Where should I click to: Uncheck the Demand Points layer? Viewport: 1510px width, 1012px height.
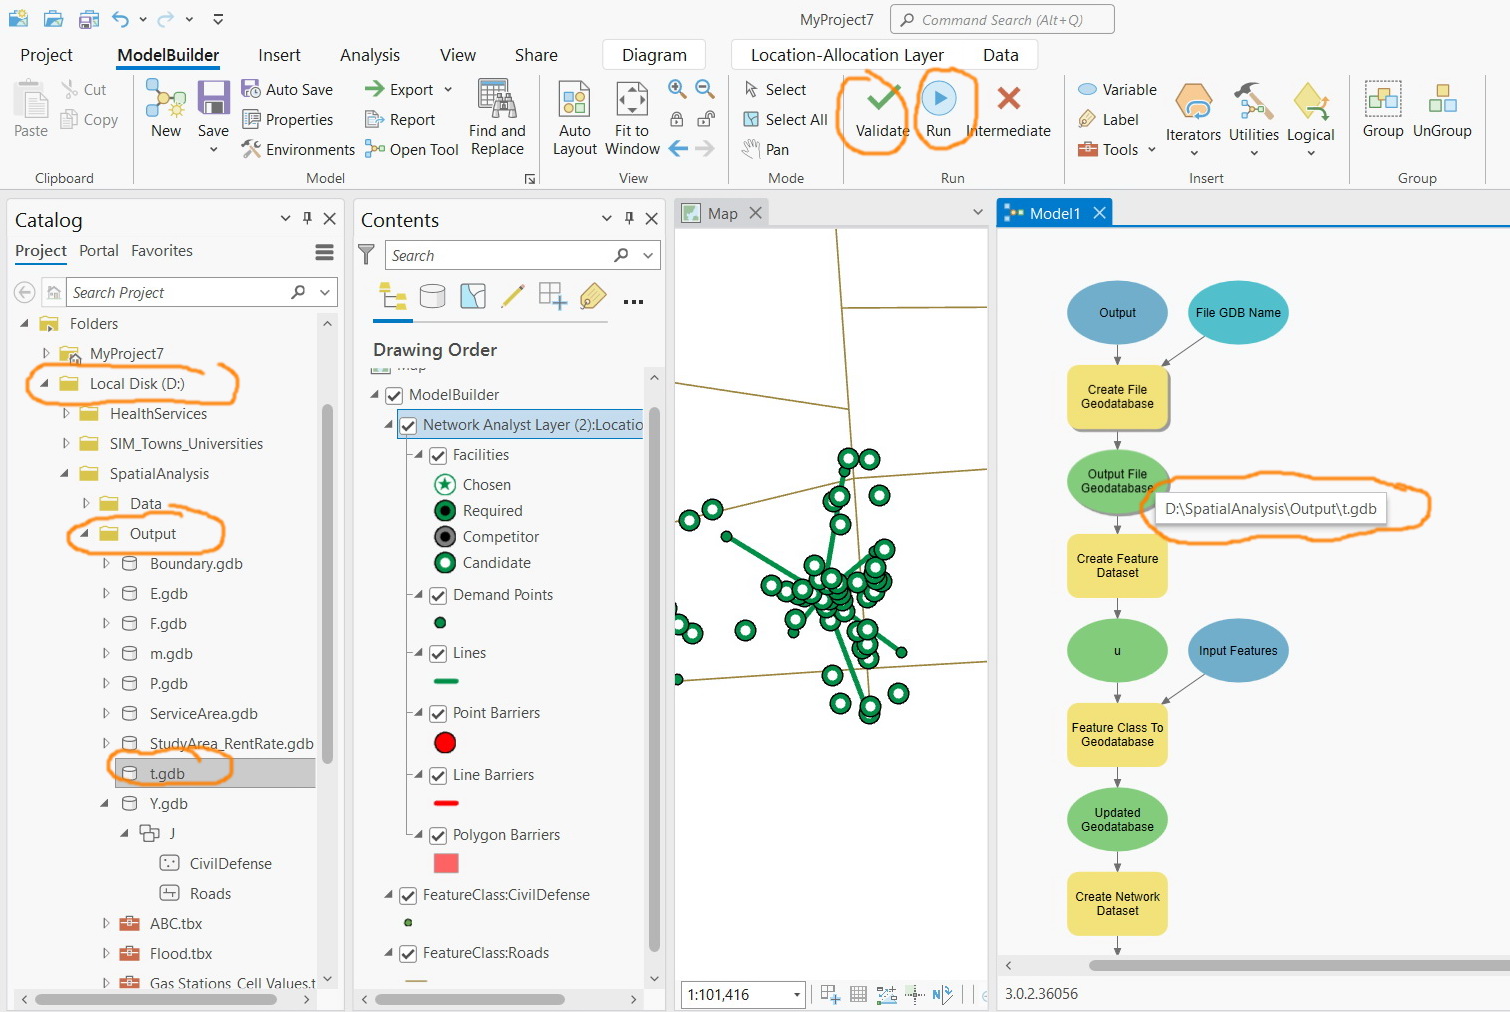tap(438, 595)
